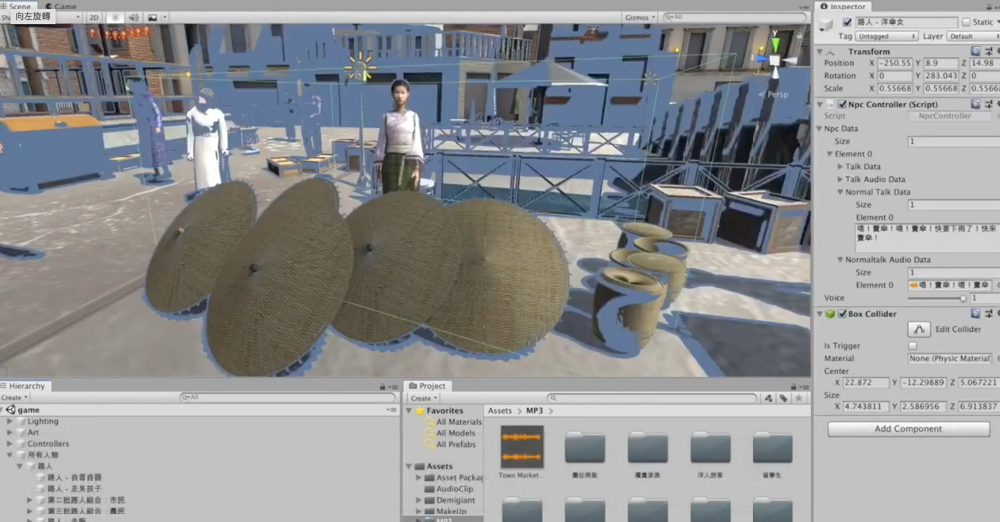
Task: Expand the Demigiant folder in Assets
Action: click(418, 500)
